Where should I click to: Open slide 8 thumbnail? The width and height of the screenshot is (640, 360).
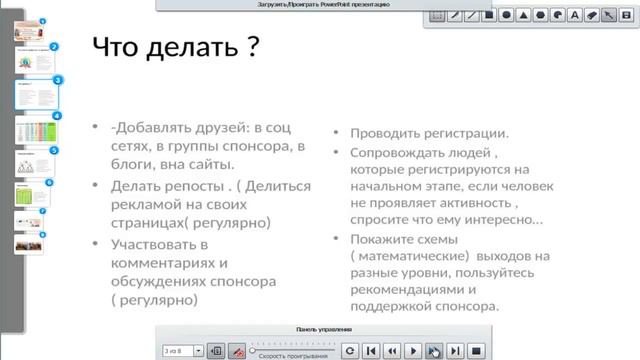click(29, 245)
